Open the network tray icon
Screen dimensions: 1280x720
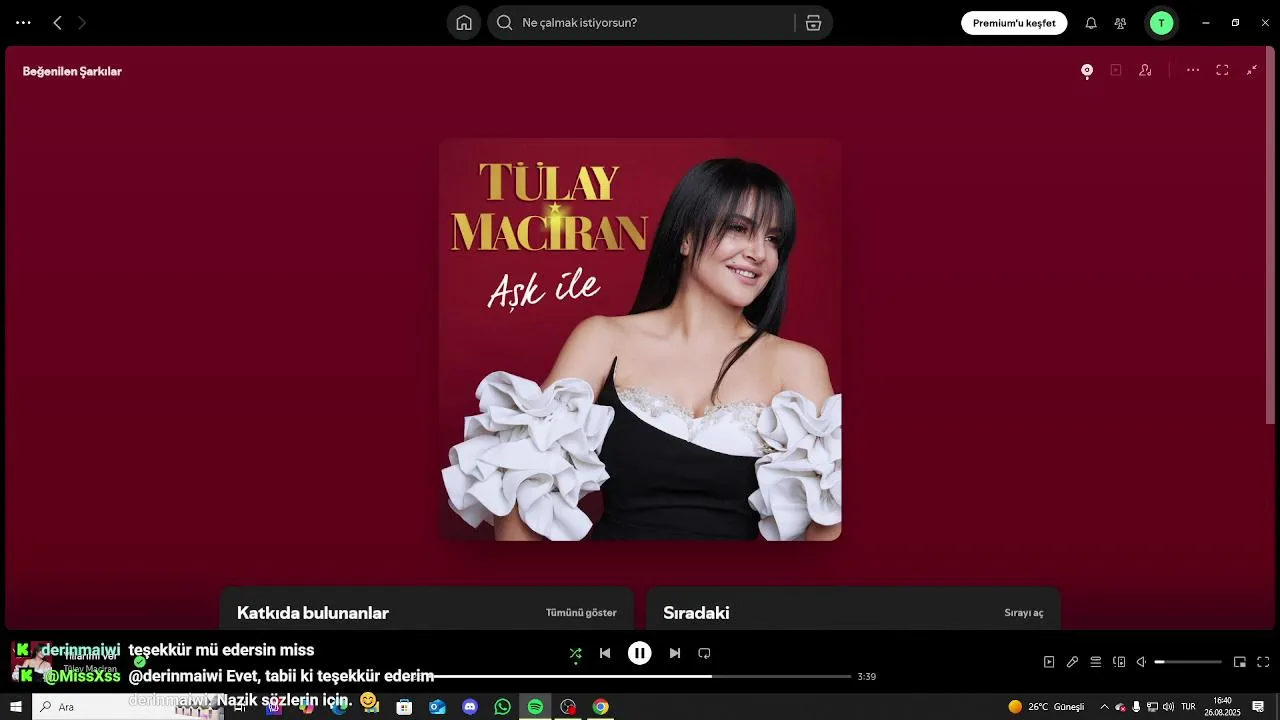1152,707
